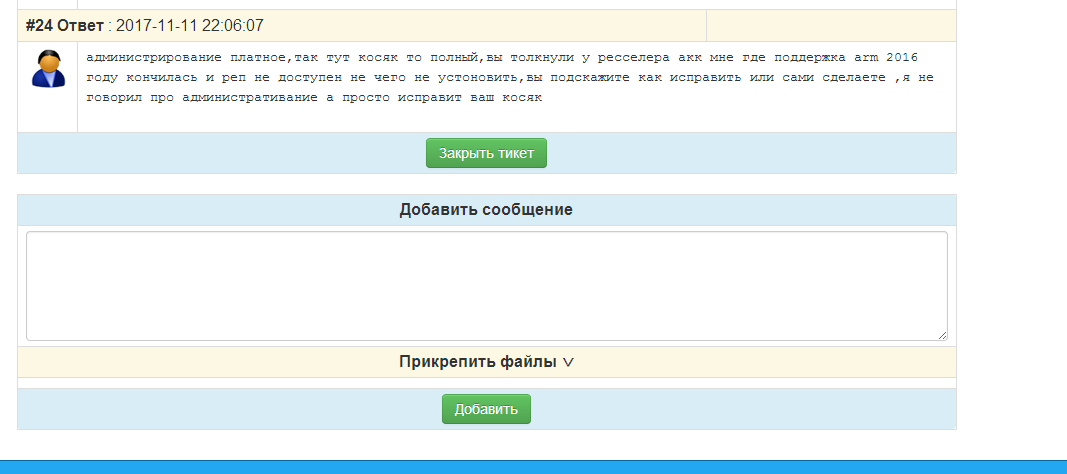
Task: Click the chevron arrow beside Прикрепить файлы
Action: [x=568, y=363]
